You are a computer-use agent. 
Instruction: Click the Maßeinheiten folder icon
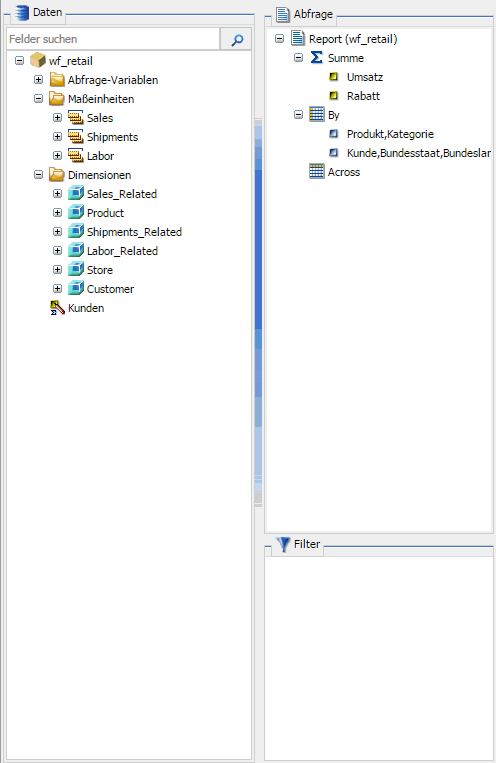pyautogui.click(x=57, y=98)
